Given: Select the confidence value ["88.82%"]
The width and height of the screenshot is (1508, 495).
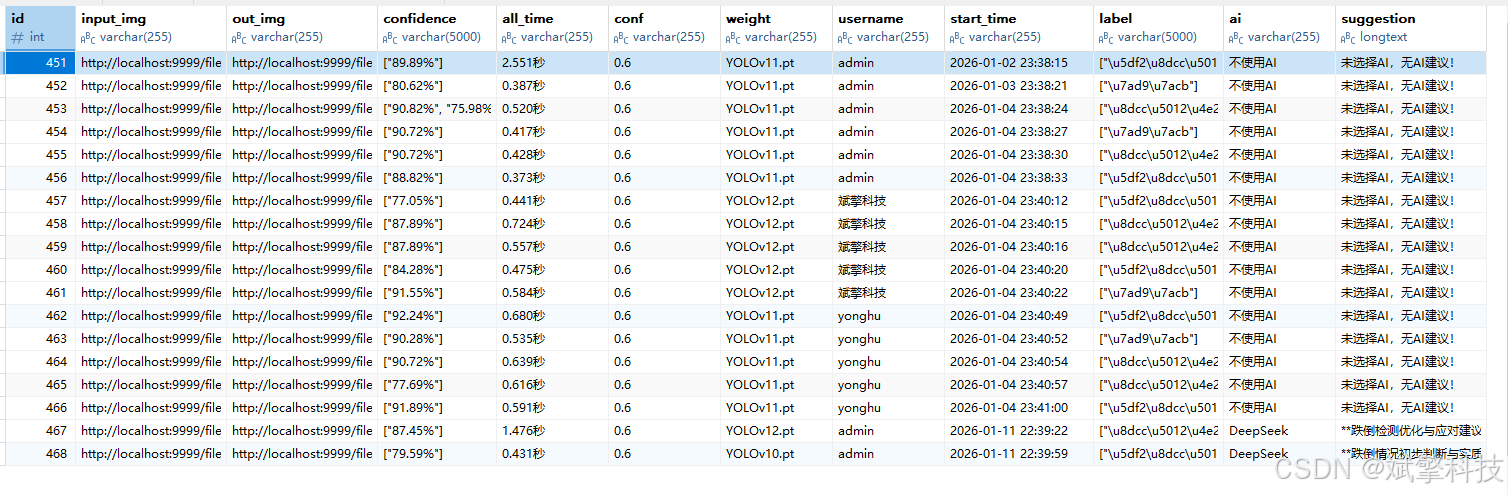Looking at the screenshot, I should point(413,177).
